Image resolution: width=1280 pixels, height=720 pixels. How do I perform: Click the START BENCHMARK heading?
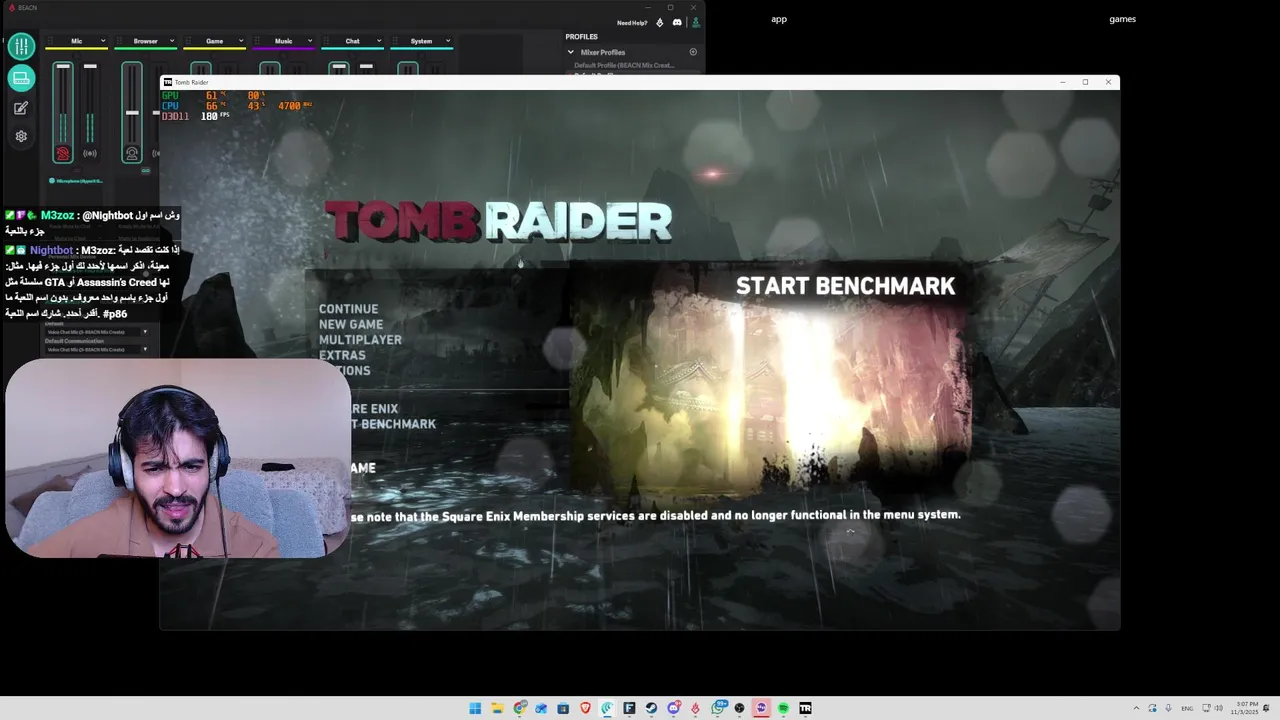845,286
